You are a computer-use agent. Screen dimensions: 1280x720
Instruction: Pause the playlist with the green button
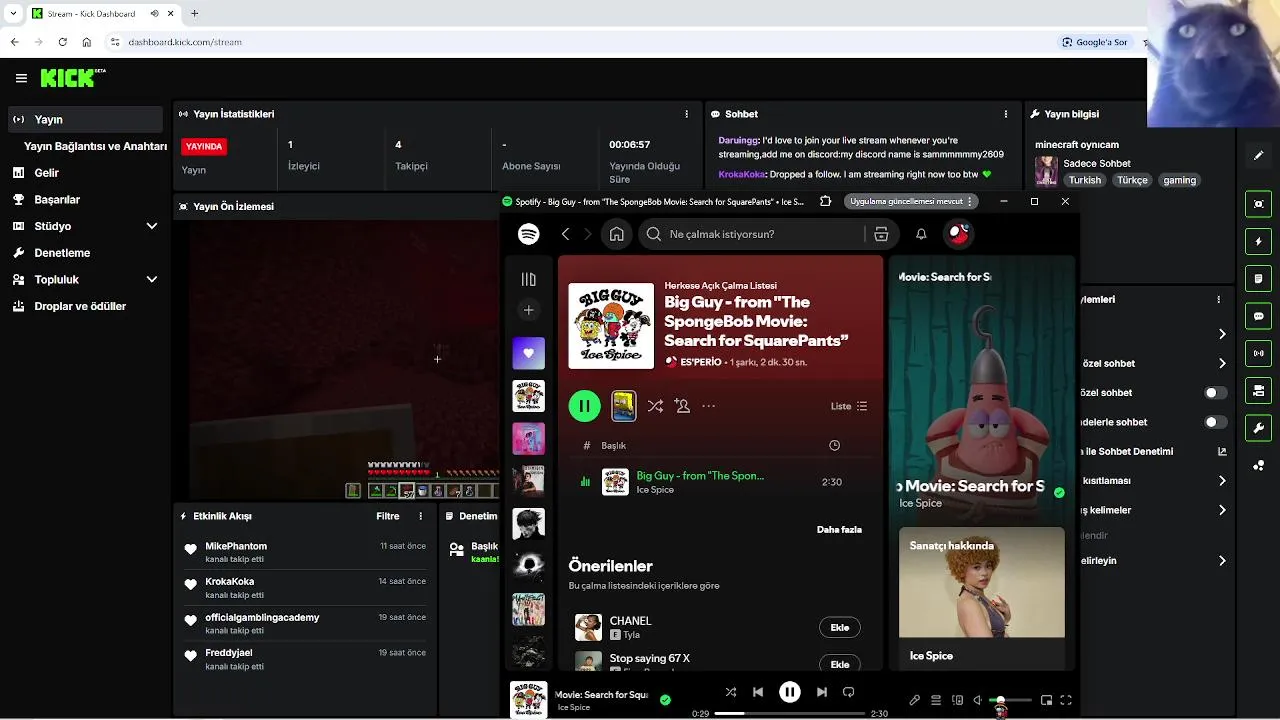[585, 406]
